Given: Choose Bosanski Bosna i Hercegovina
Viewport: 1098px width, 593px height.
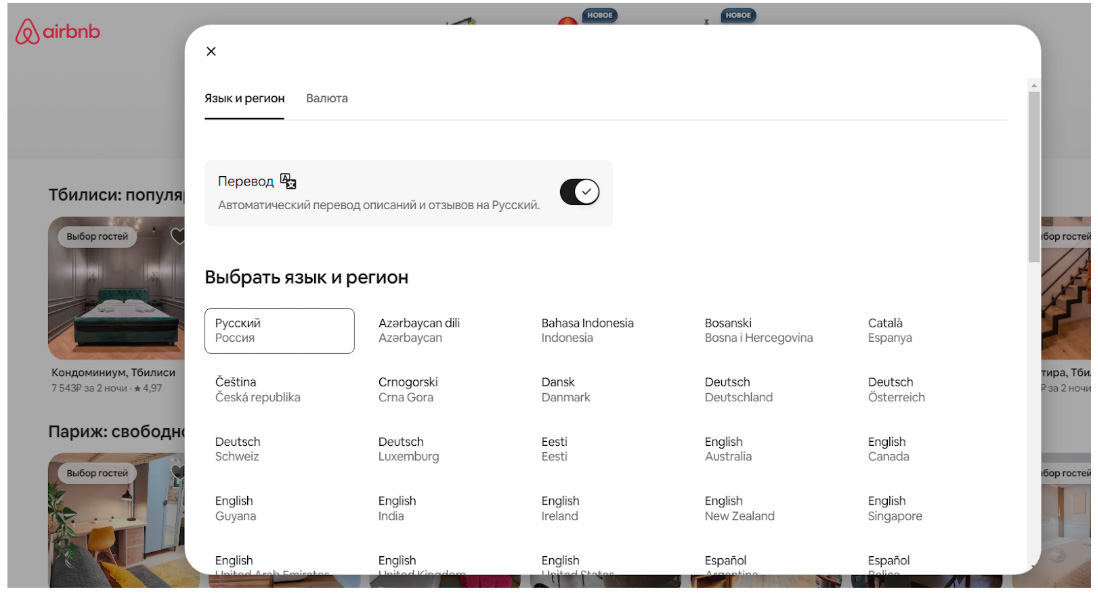Looking at the screenshot, I should pos(758,331).
